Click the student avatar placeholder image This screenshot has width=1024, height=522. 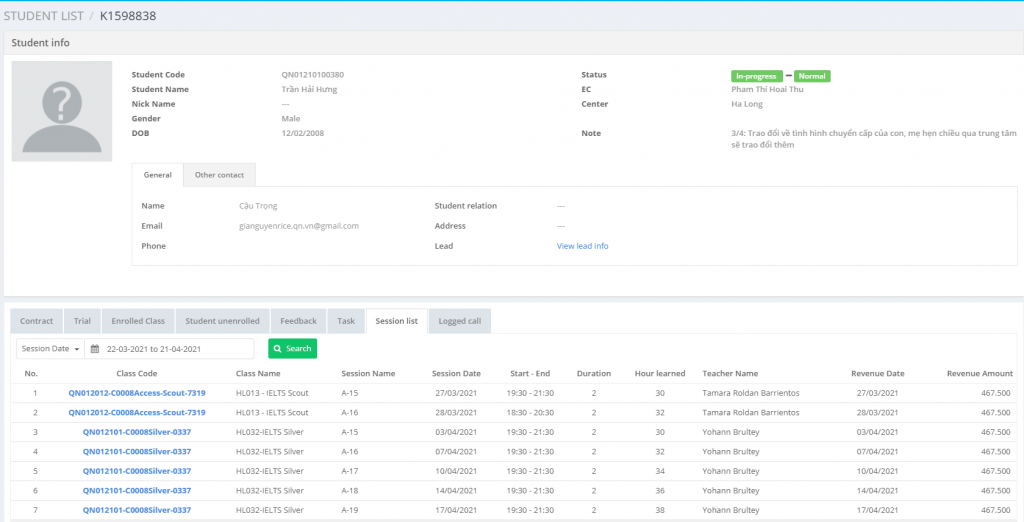pos(62,111)
